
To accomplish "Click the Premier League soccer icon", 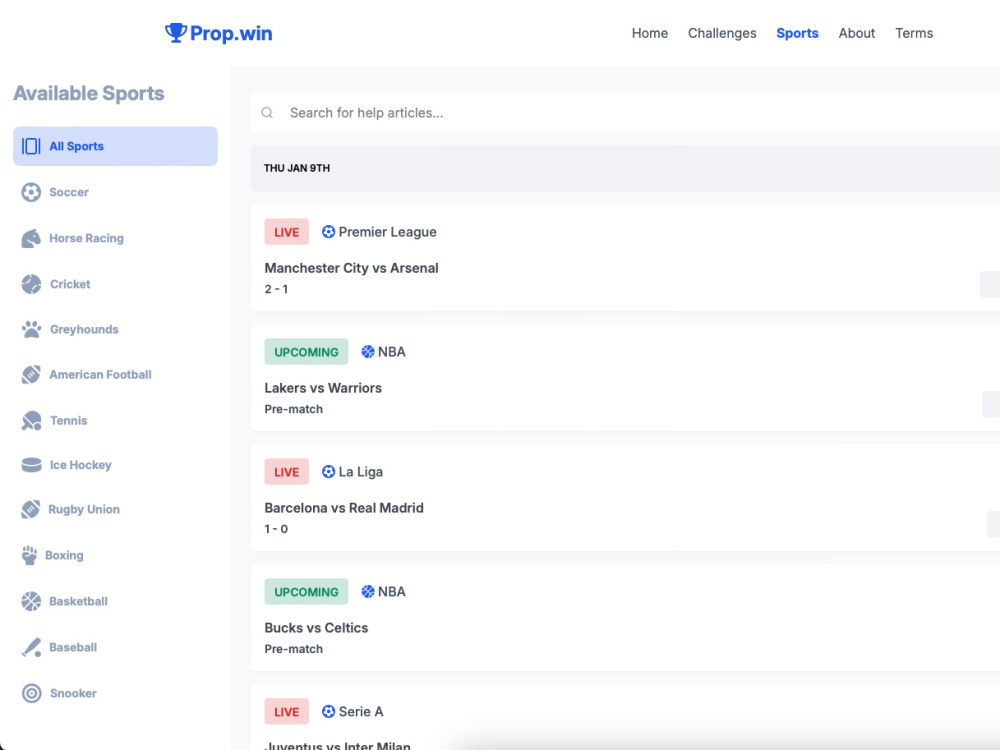I will click(x=328, y=232).
